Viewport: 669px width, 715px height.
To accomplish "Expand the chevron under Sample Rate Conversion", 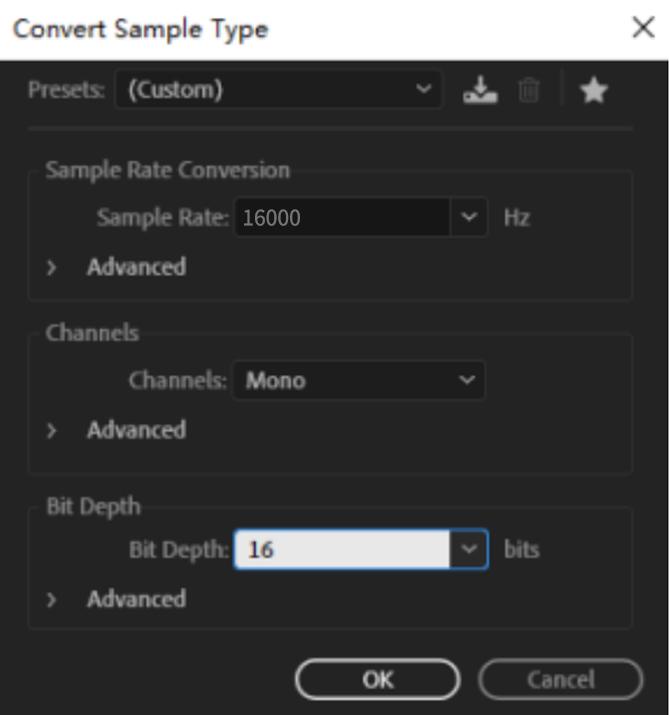I will click(x=53, y=268).
